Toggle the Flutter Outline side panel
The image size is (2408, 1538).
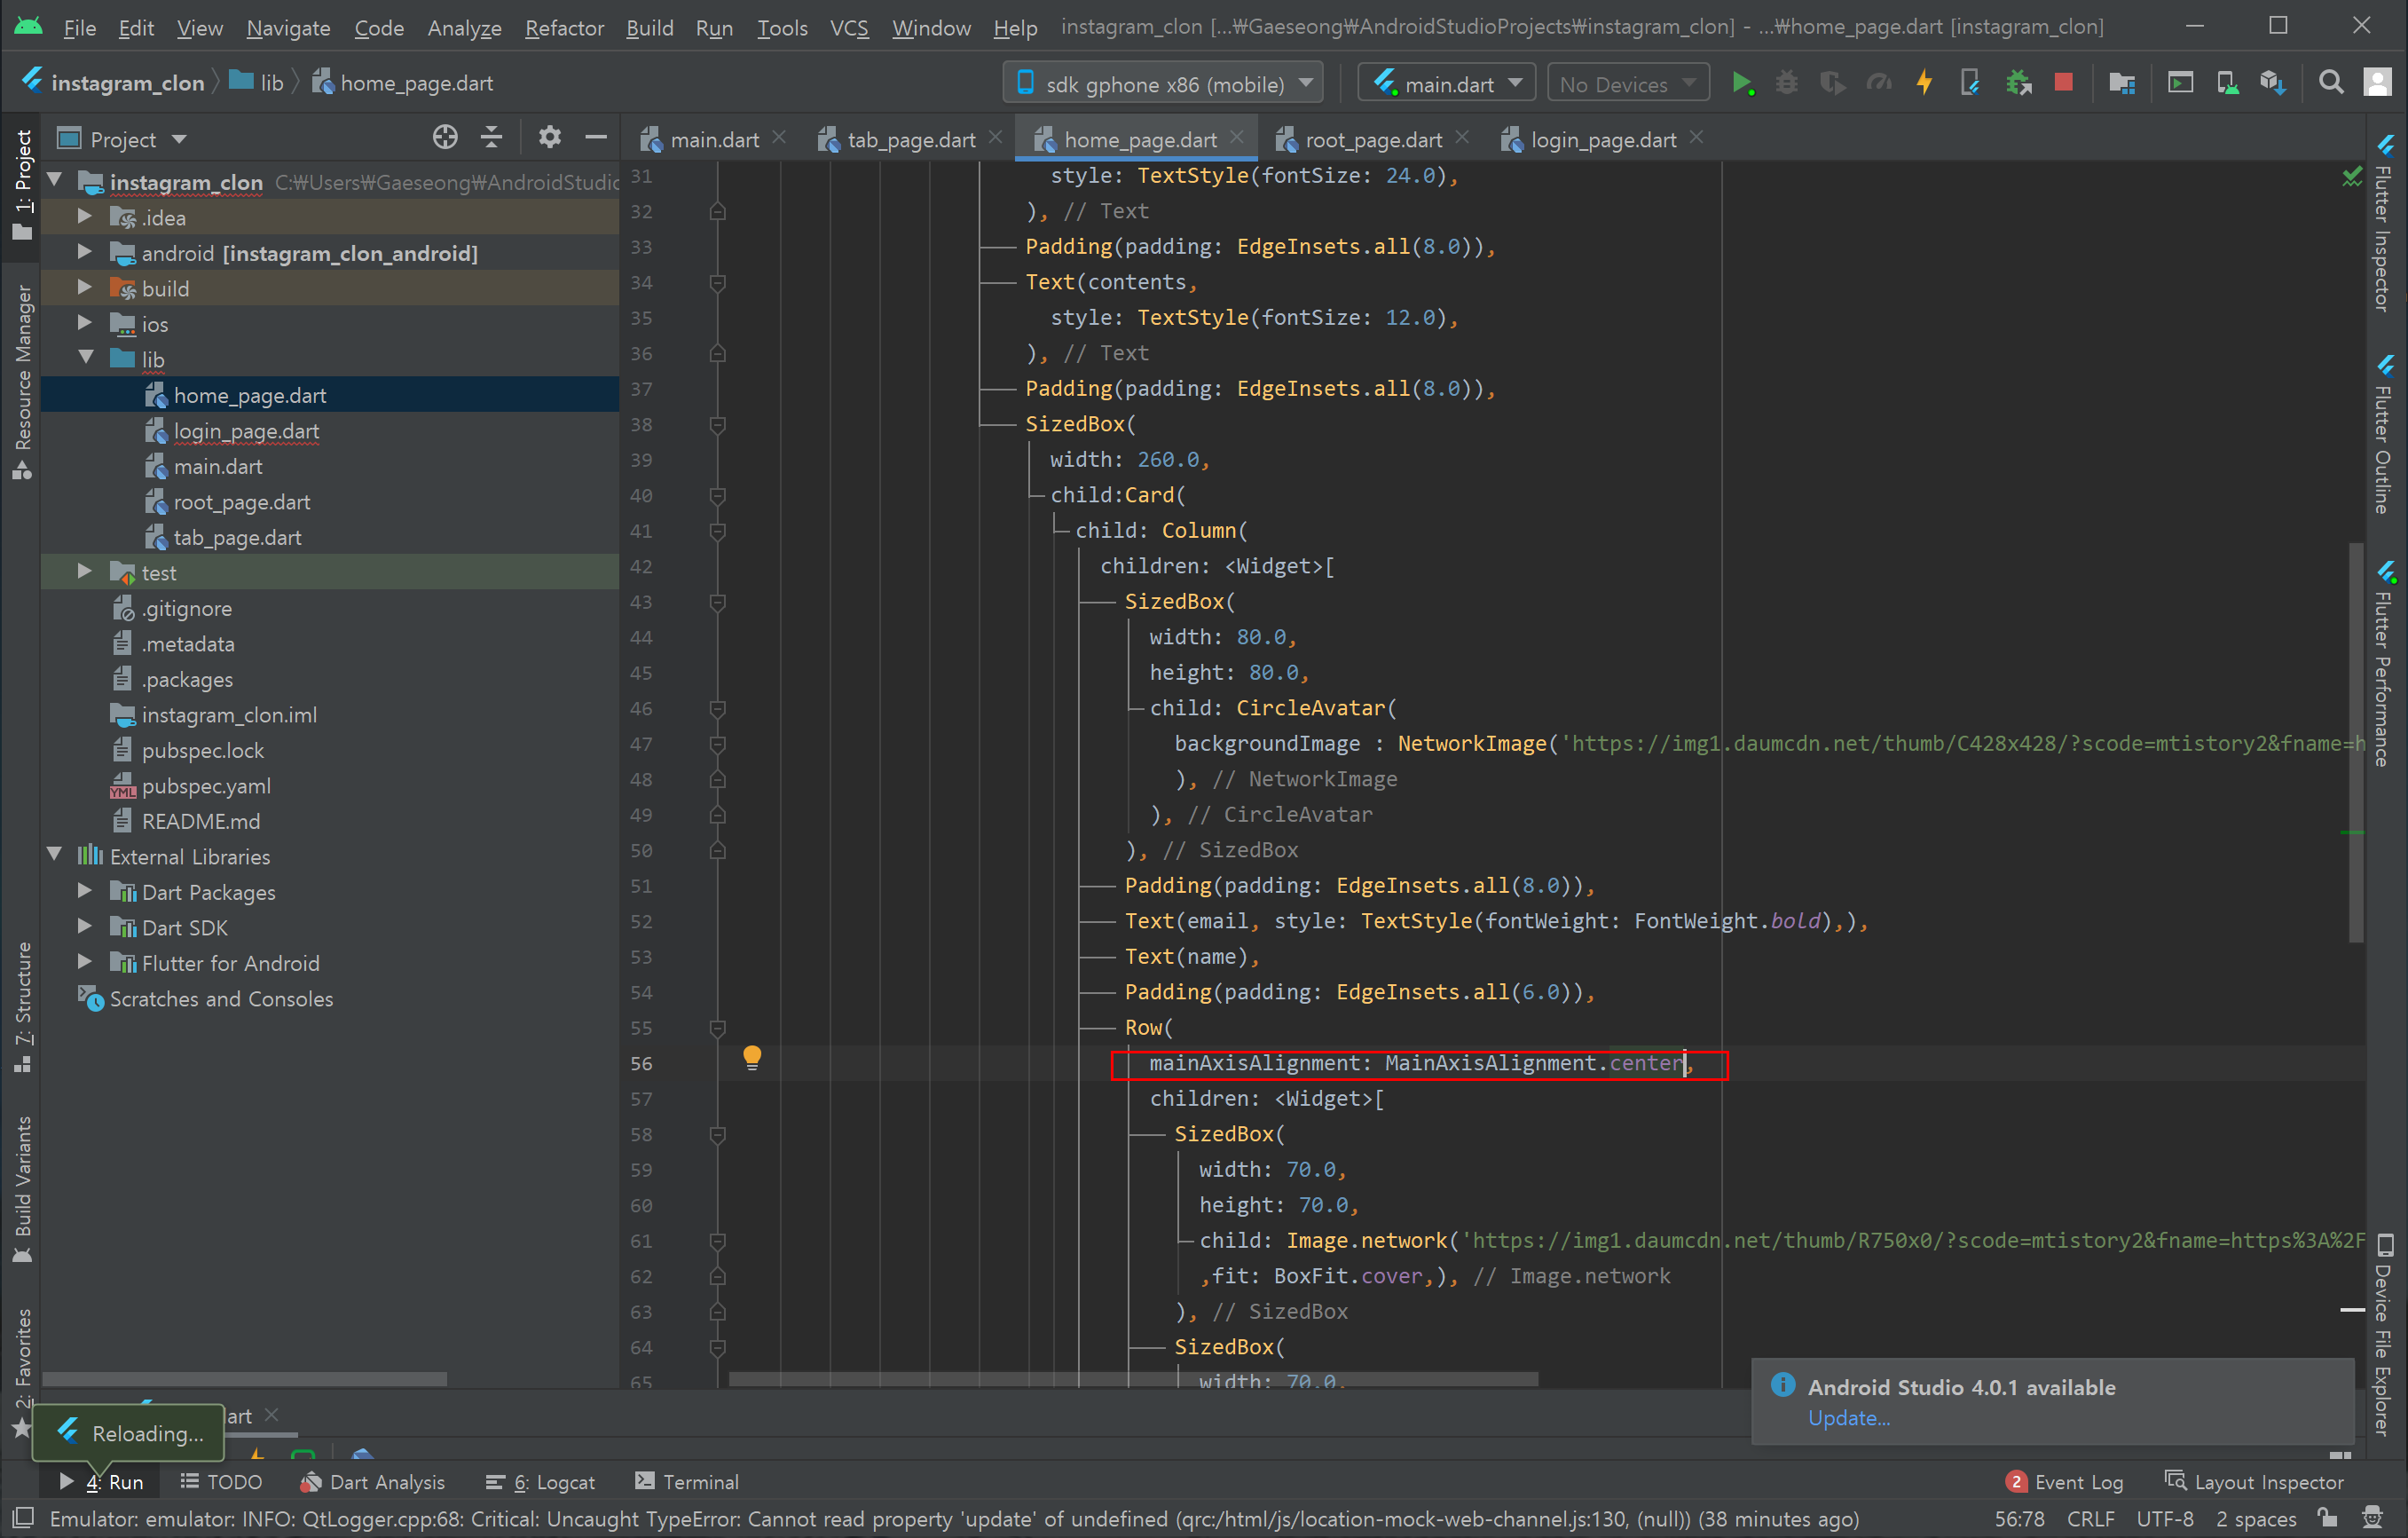pos(2385,433)
